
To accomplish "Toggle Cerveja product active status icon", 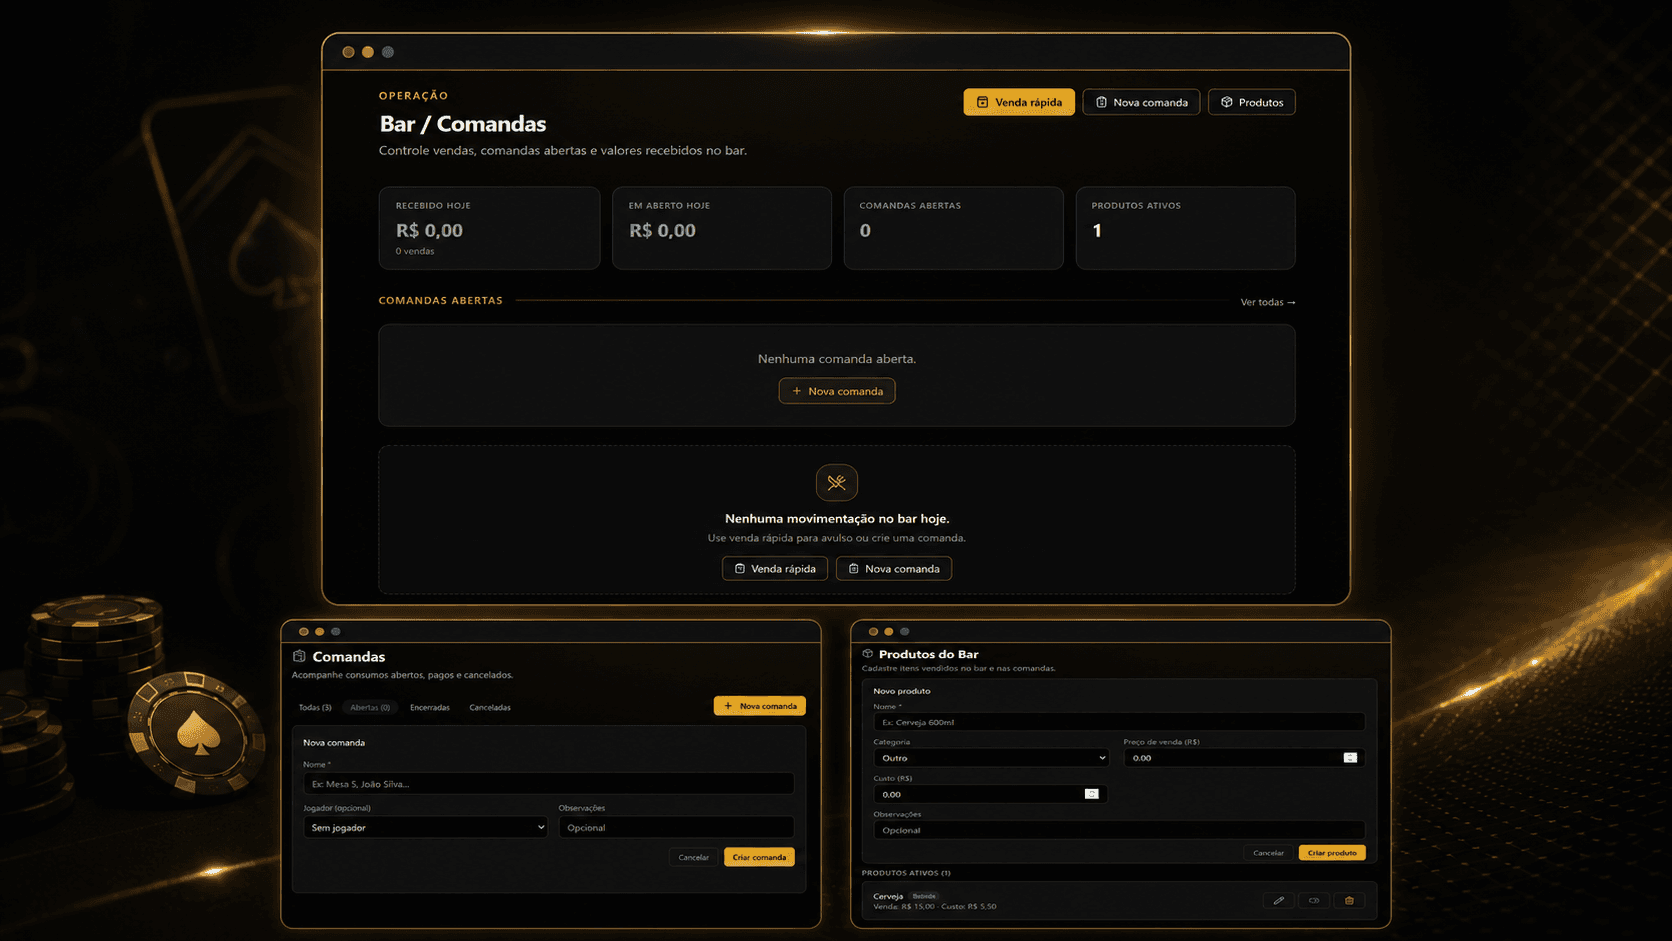I will coord(1314,900).
